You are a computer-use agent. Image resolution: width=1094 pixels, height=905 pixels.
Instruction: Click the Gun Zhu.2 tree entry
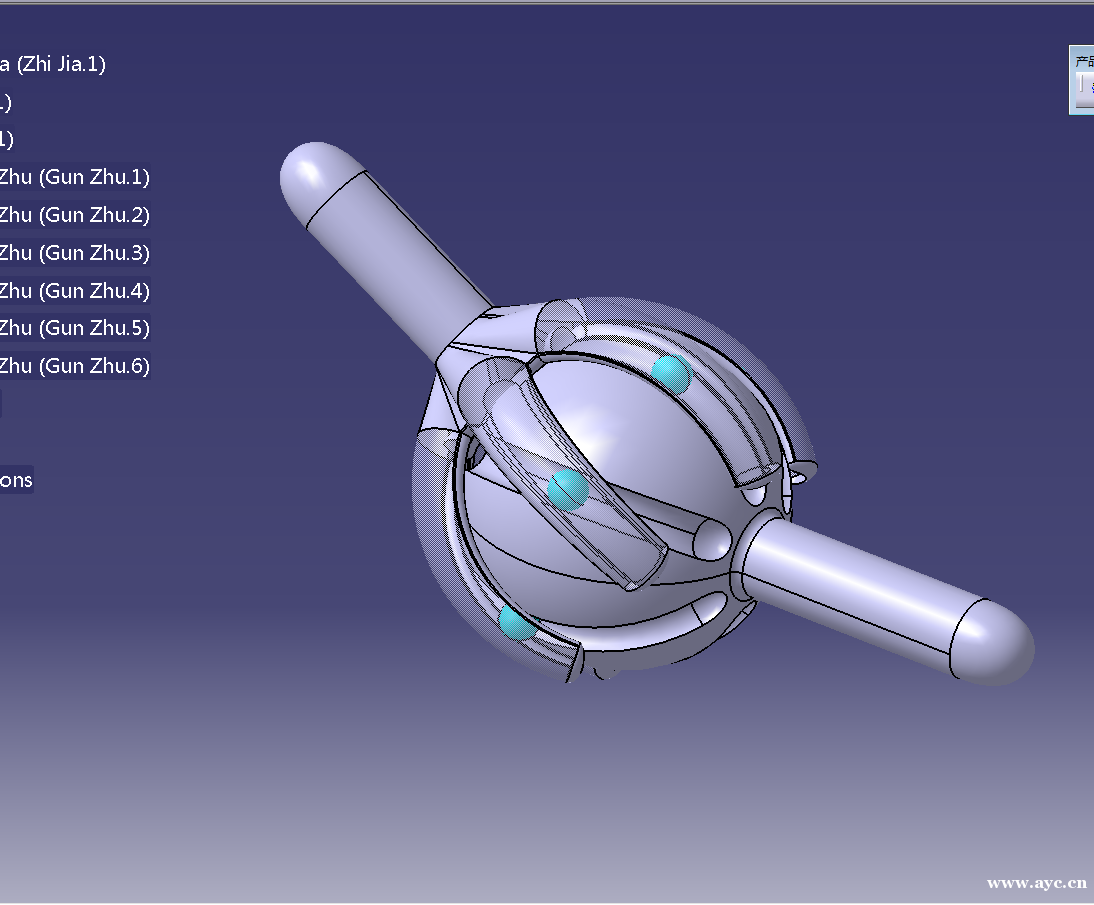[x=74, y=215]
